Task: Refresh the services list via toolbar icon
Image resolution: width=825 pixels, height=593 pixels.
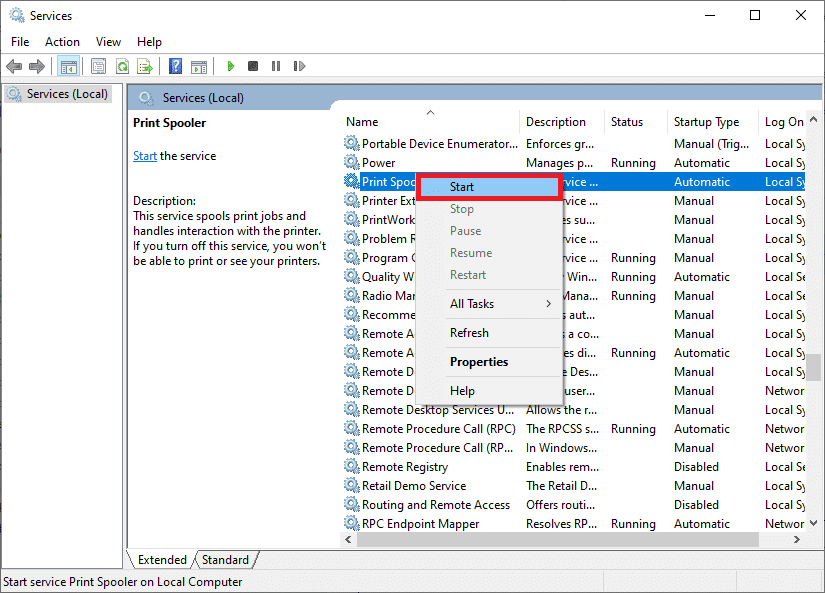Action: tap(121, 66)
